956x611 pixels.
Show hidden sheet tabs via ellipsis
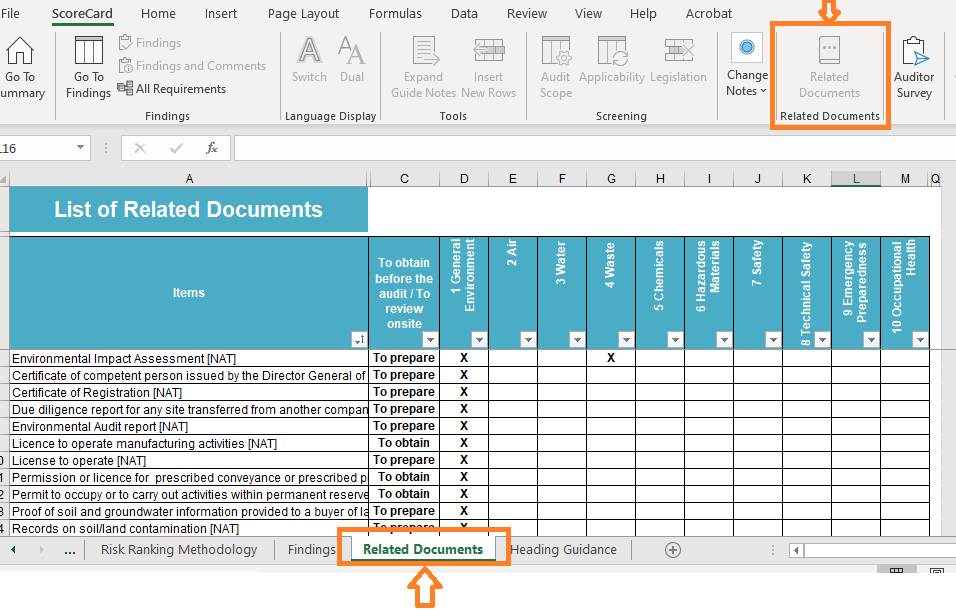70,550
